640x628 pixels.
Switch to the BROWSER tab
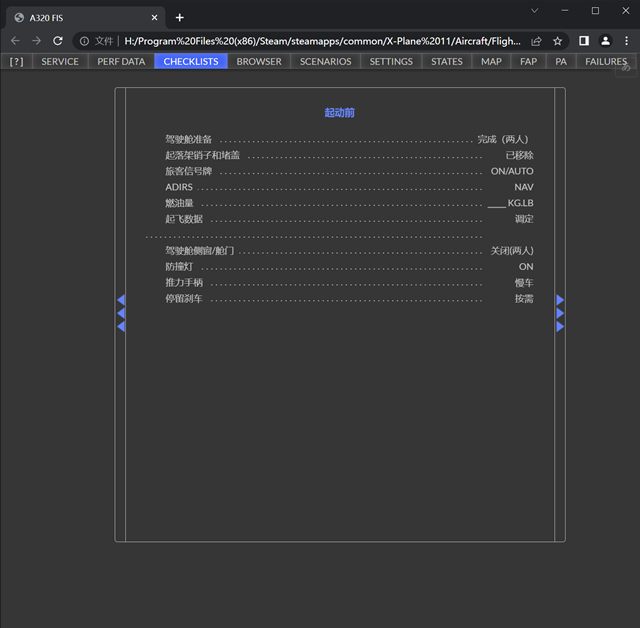point(259,61)
